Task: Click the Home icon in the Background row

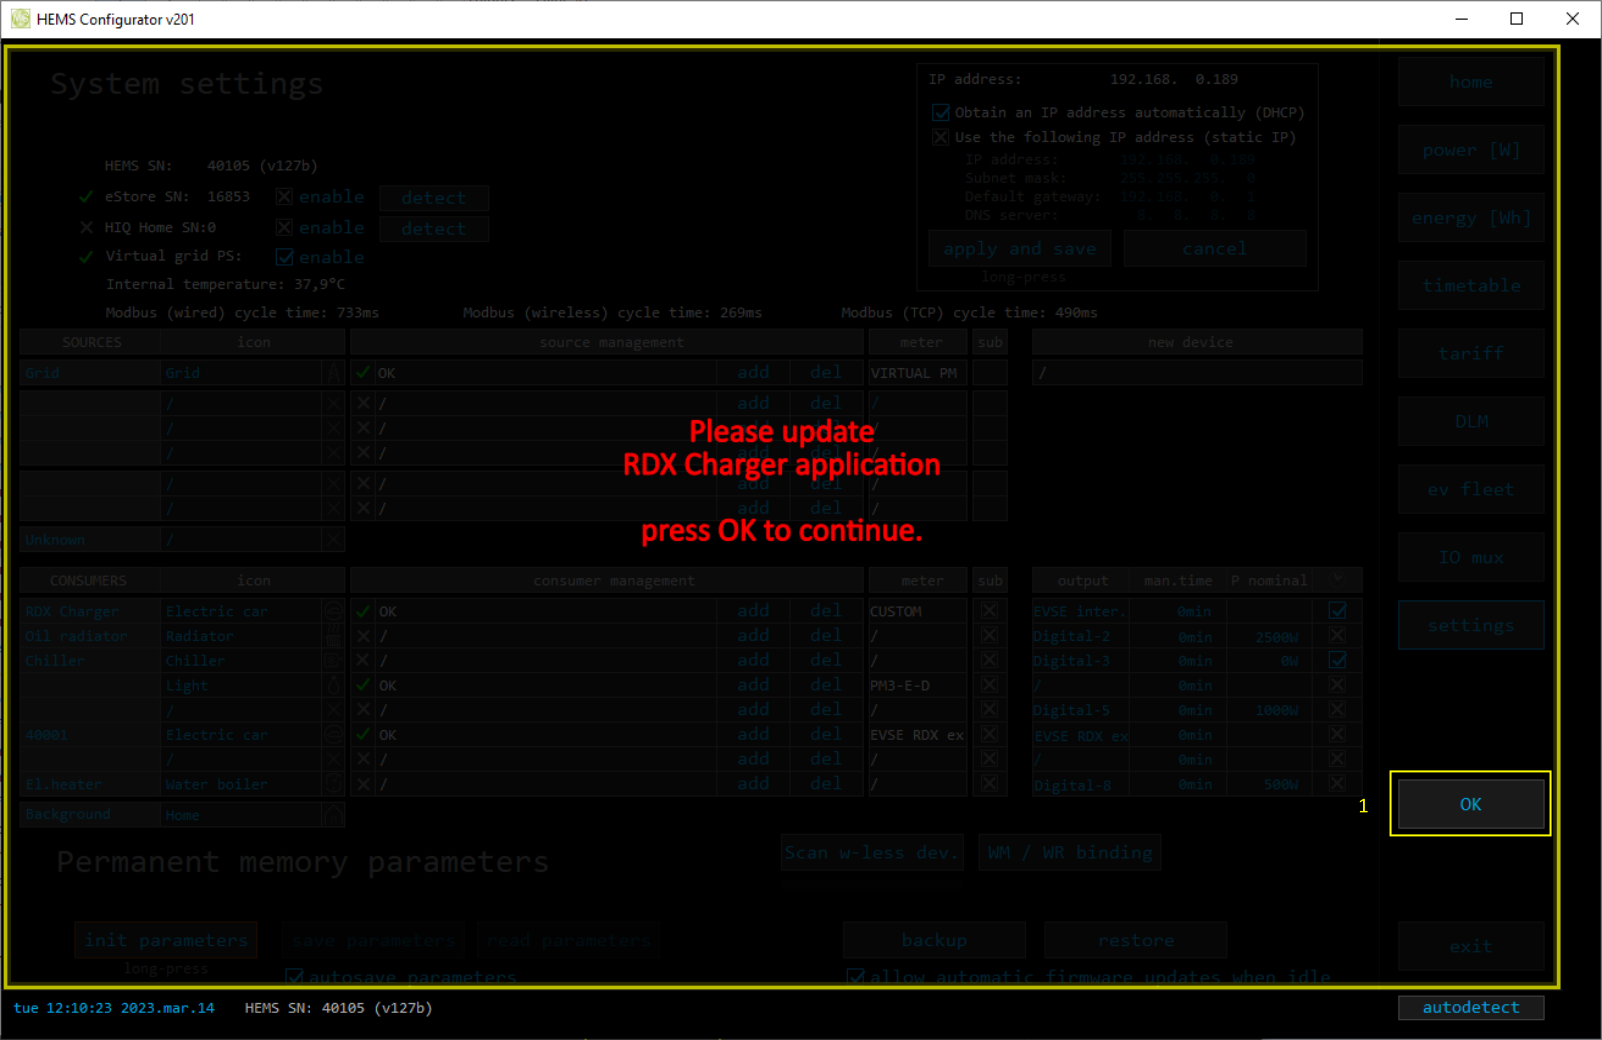Action: click(x=334, y=815)
